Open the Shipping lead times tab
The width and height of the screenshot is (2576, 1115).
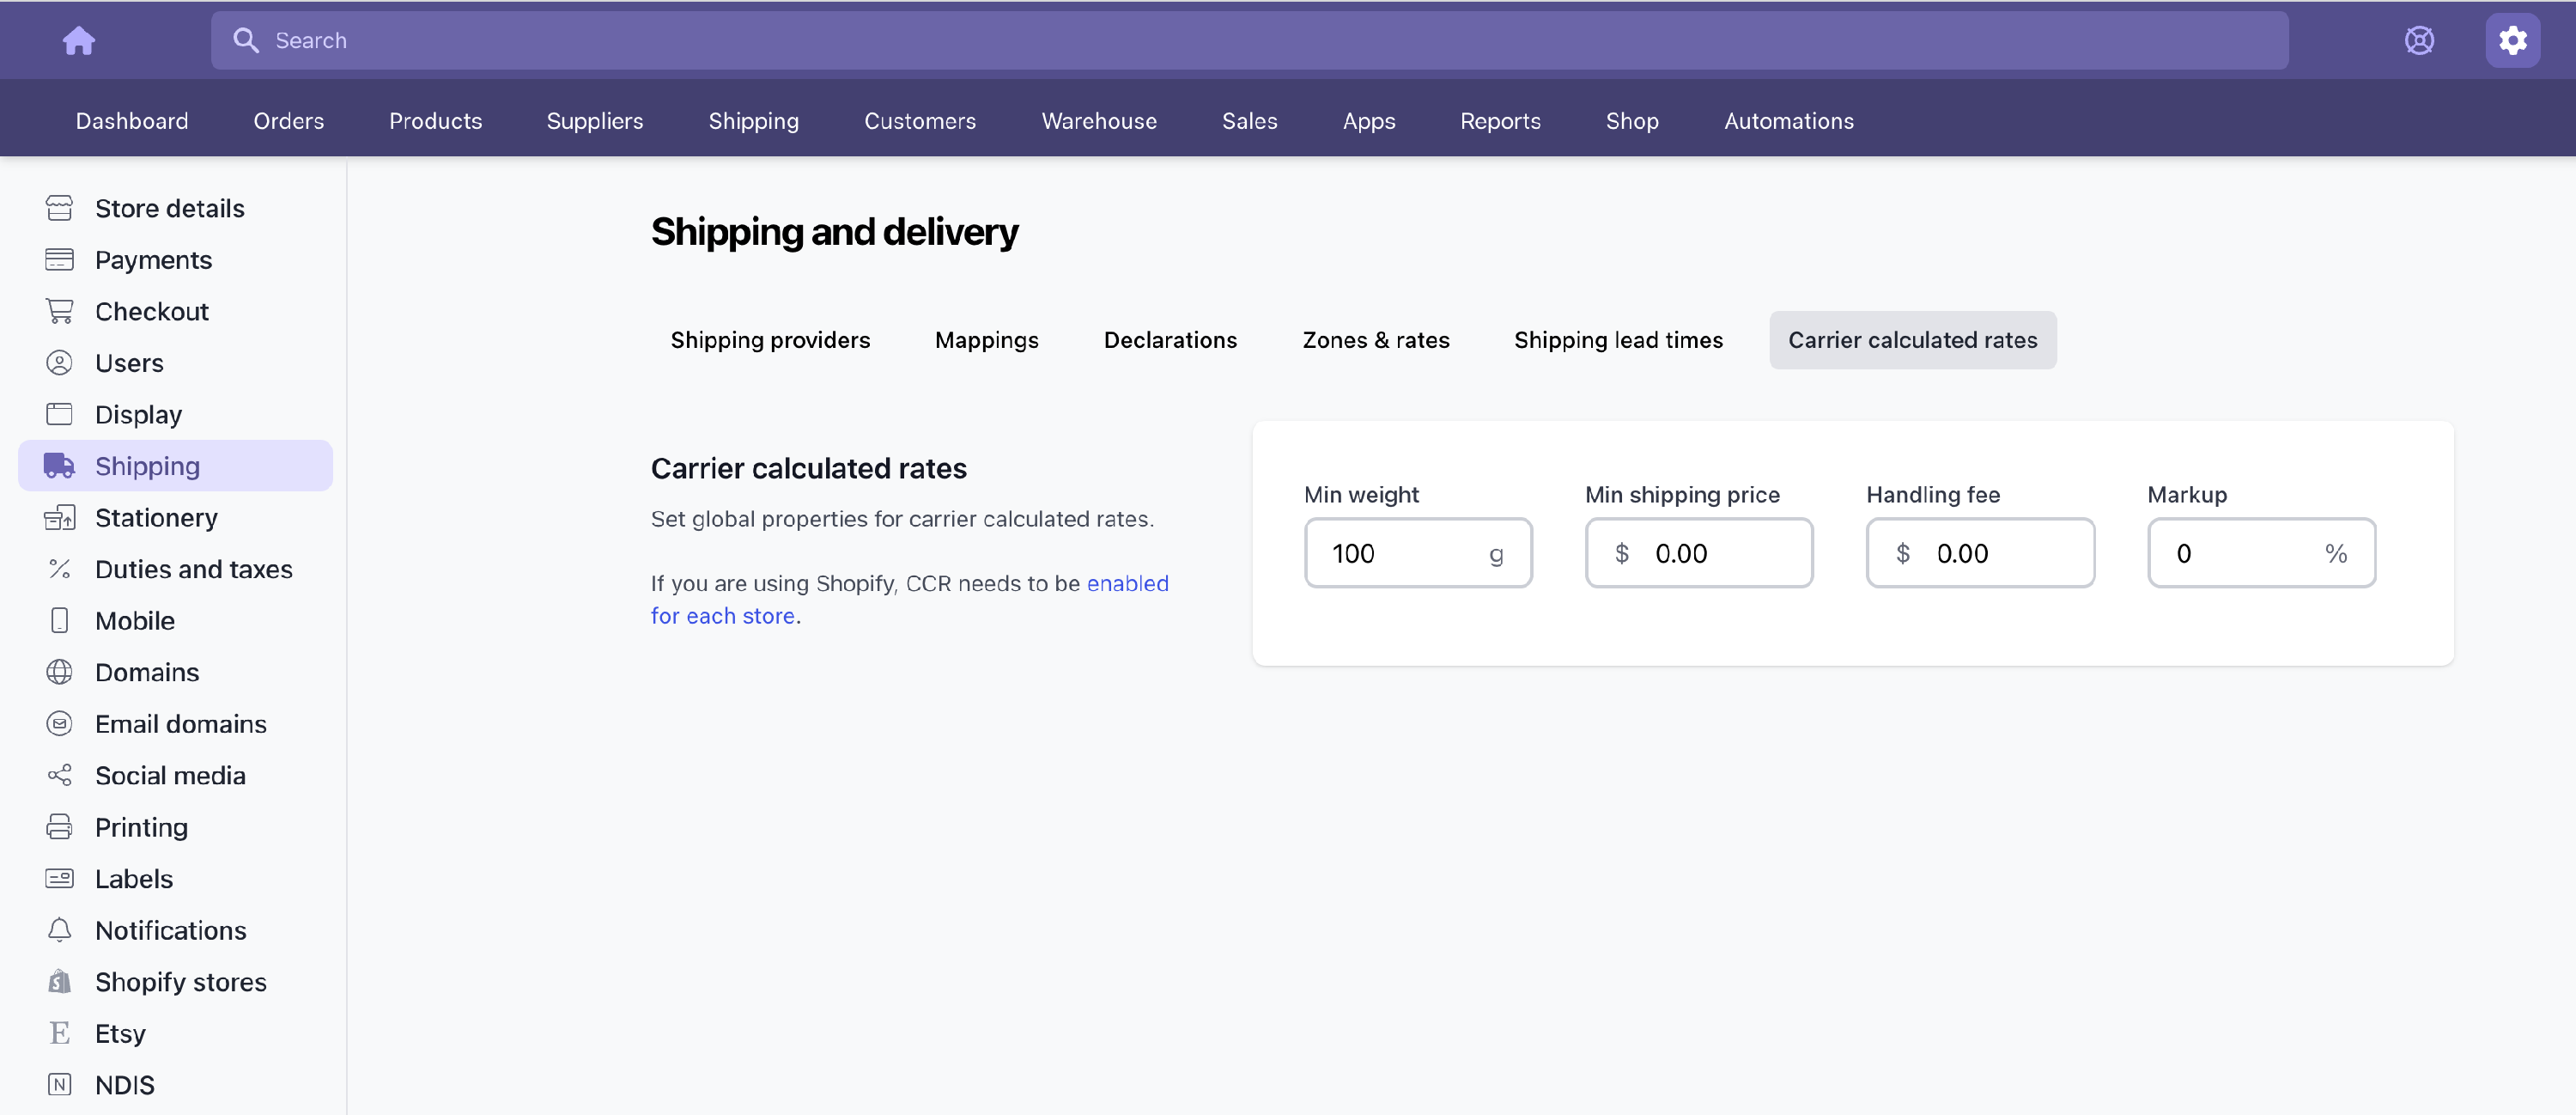1617,340
